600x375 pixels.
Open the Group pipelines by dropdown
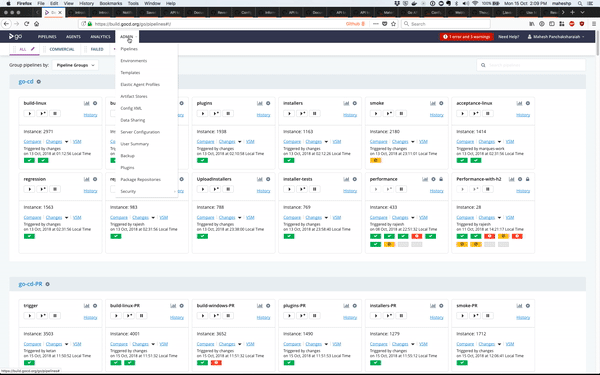click(x=75, y=65)
